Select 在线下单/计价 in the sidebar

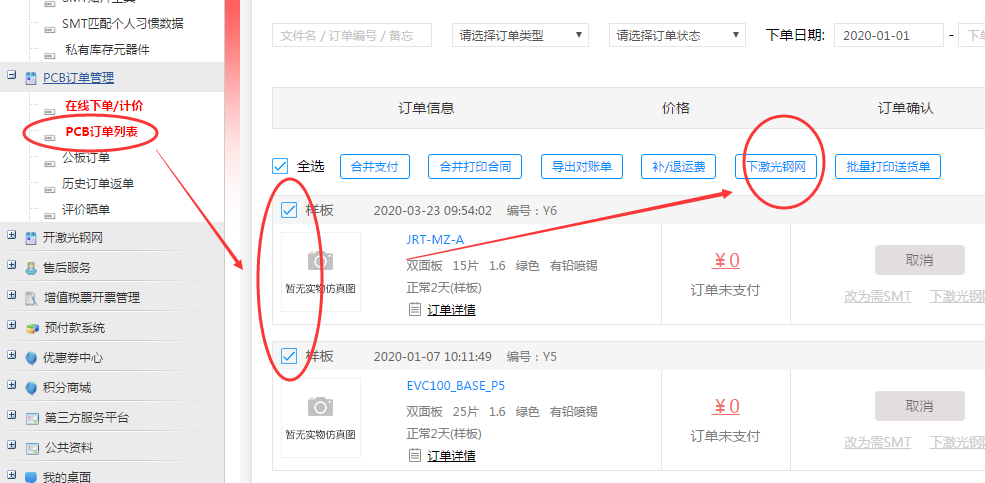[x=104, y=105]
